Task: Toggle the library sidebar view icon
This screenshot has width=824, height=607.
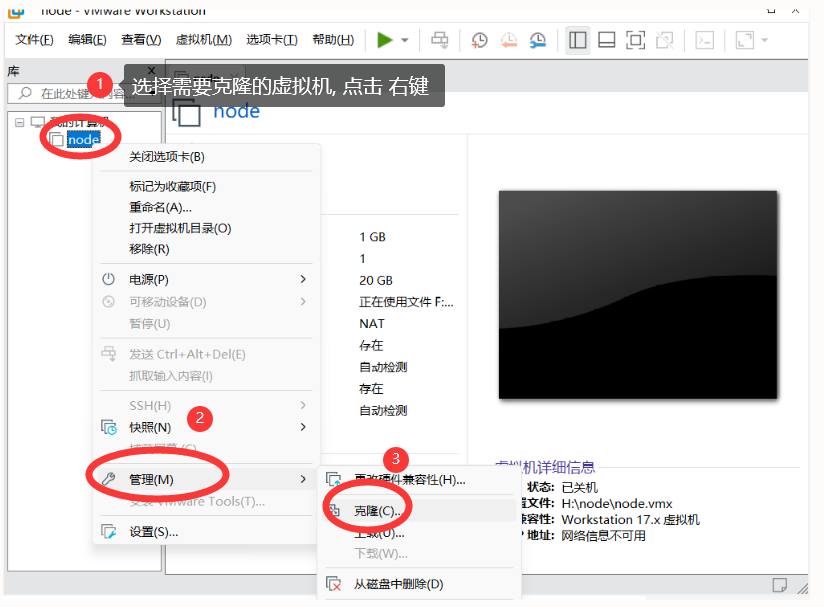Action: pyautogui.click(x=577, y=40)
